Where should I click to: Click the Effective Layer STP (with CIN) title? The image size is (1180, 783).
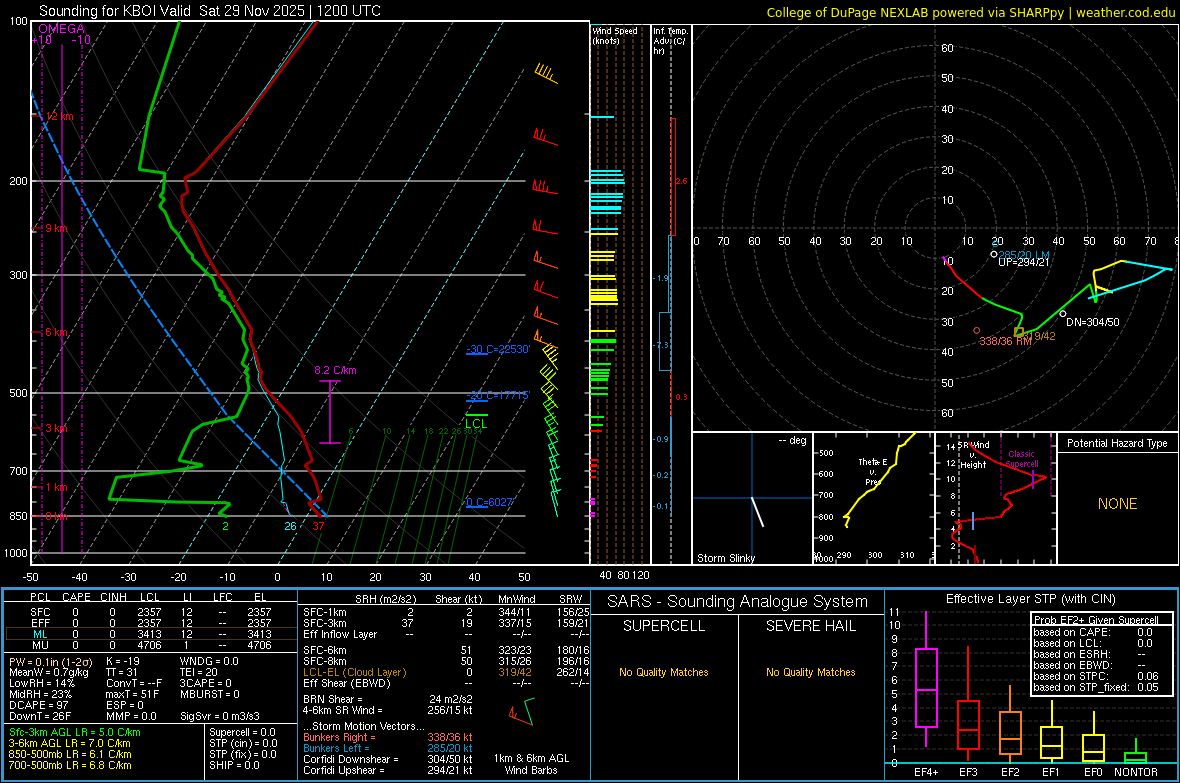[1030, 599]
